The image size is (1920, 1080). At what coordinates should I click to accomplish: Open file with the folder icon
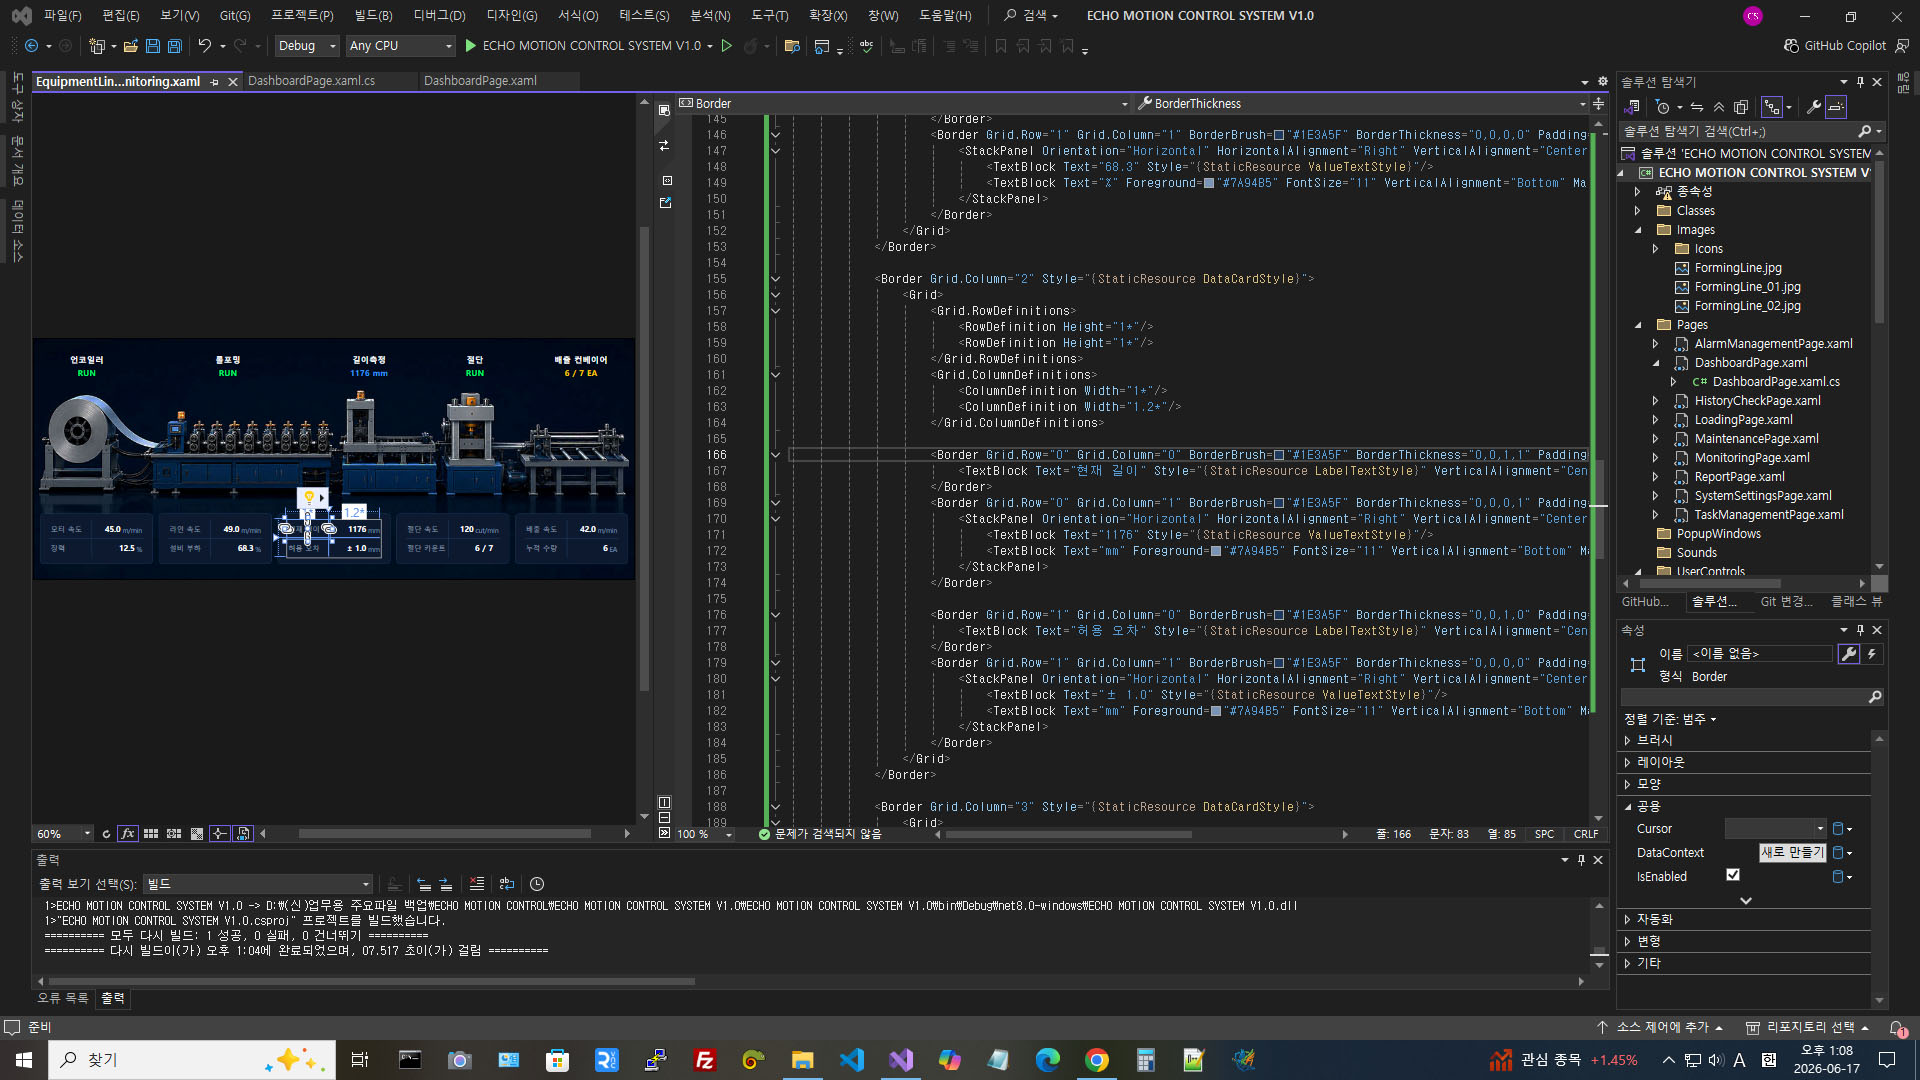pyautogui.click(x=130, y=46)
